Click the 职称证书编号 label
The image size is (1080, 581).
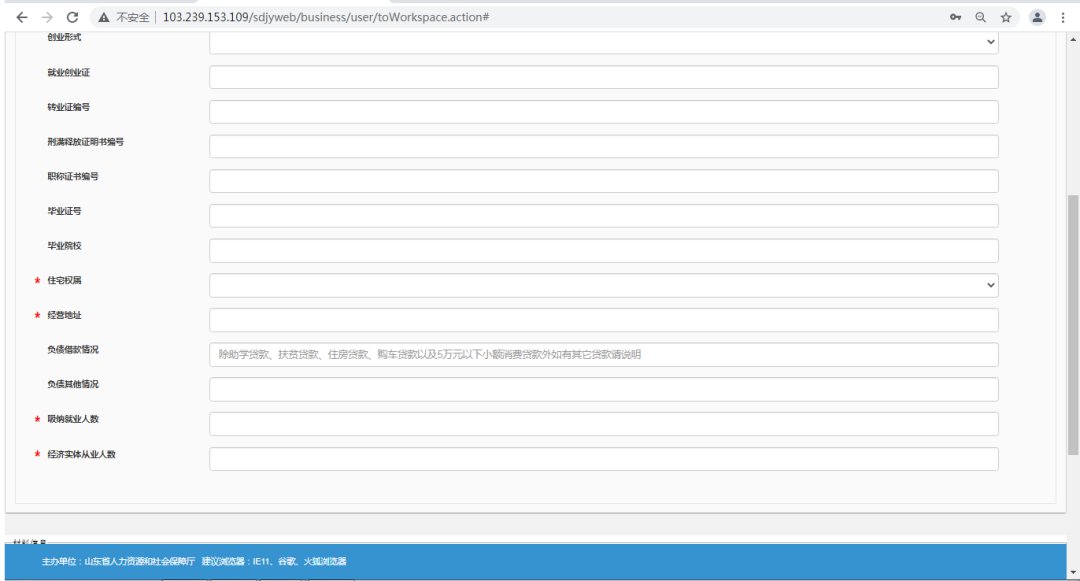[x=73, y=176]
